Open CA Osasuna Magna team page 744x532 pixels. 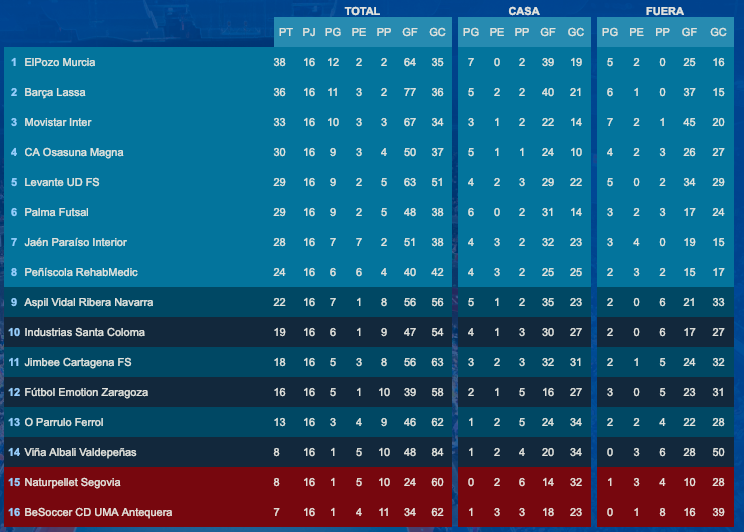tap(74, 152)
